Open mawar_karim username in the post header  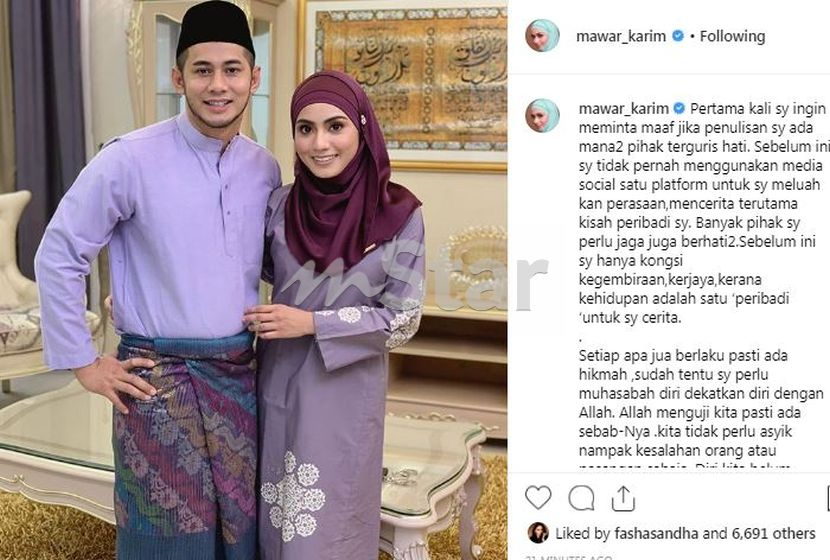point(621,37)
